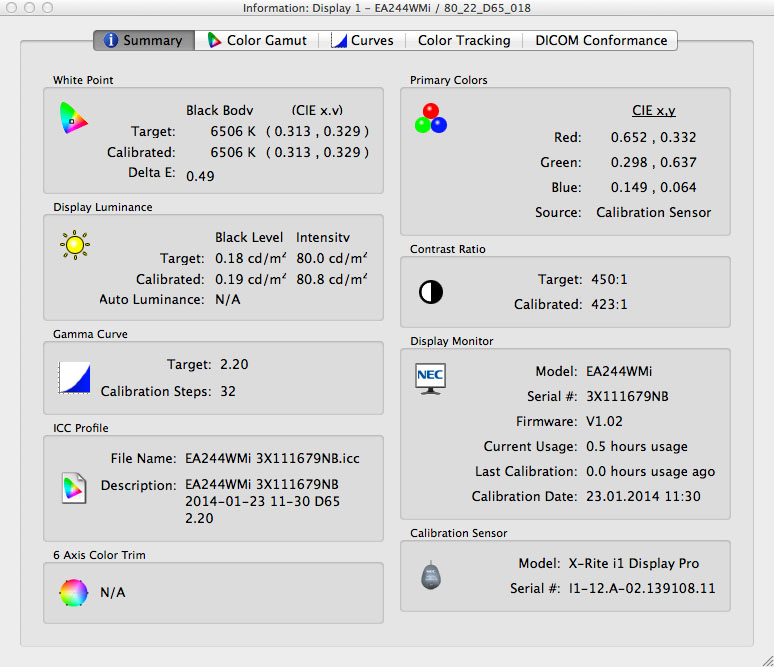Image resolution: width=774 pixels, height=667 pixels.
Task: Click the file name EA244WMi 3X111679NB.icc
Action: tap(272, 459)
